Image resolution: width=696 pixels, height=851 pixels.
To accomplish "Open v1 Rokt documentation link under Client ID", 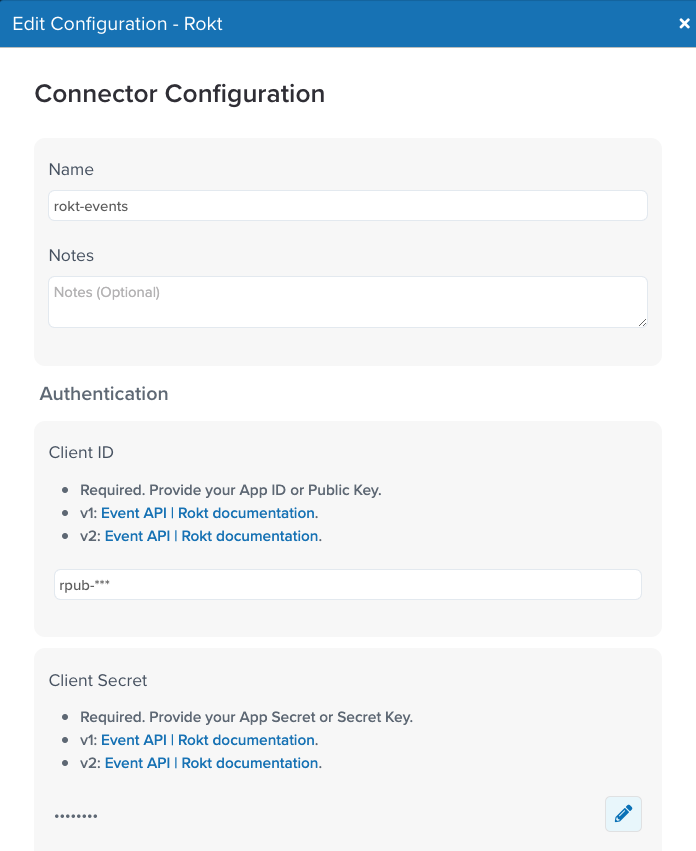I will (x=246, y=513).
